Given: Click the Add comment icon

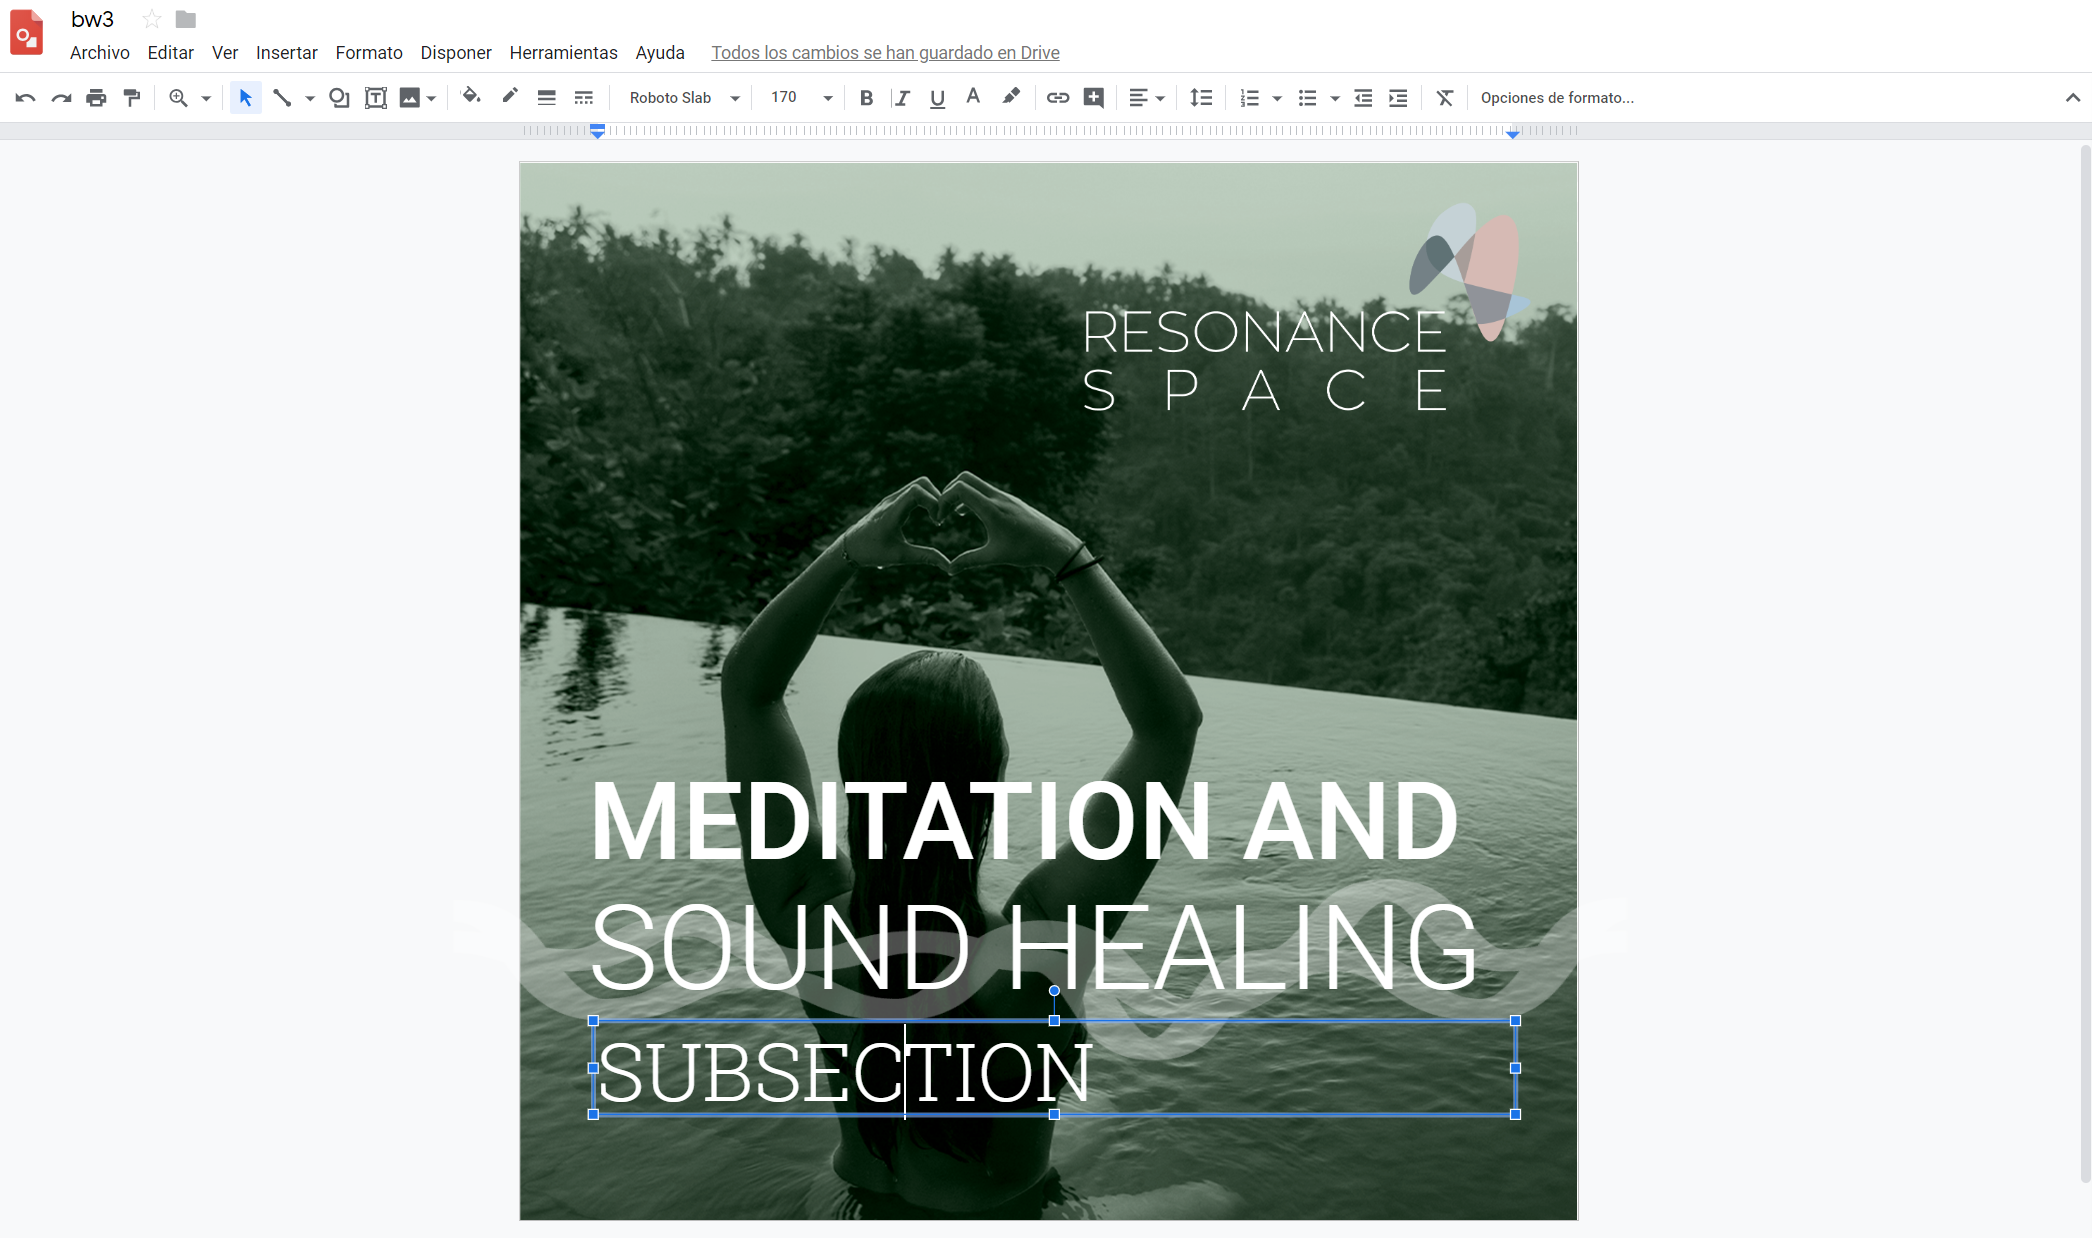Looking at the screenshot, I should click(1094, 98).
